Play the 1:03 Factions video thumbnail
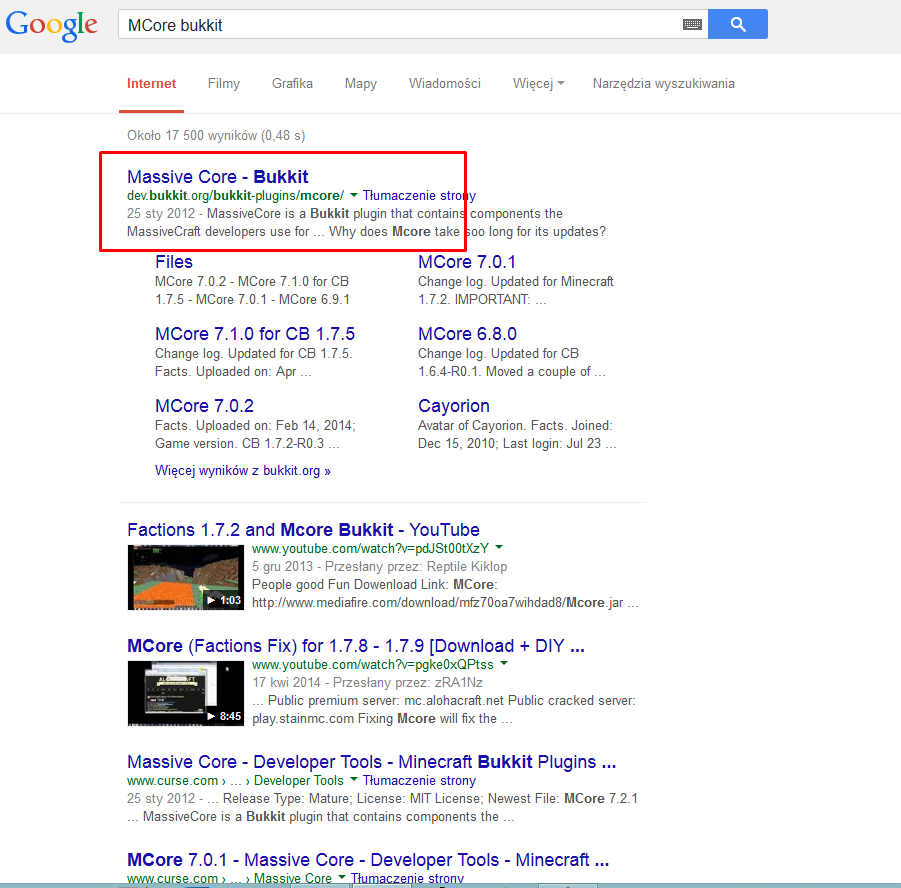Image resolution: width=901 pixels, height=888 pixels. (x=186, y=577)
